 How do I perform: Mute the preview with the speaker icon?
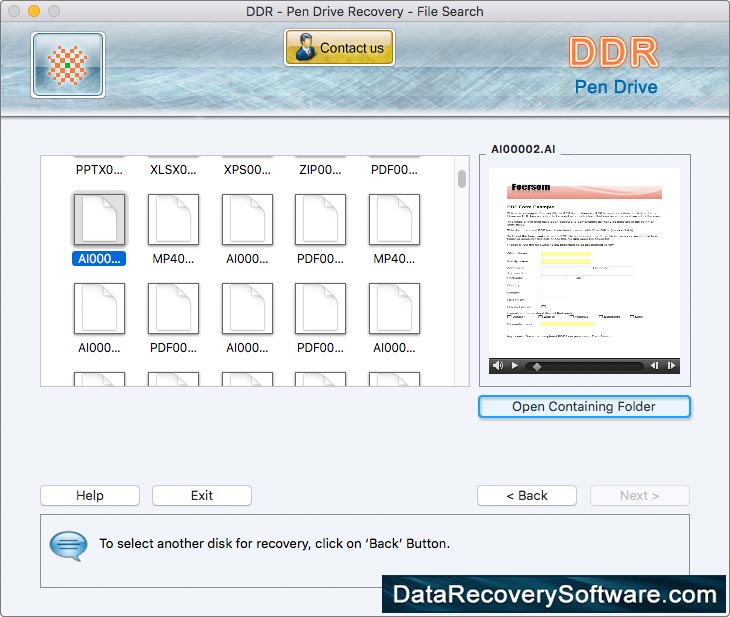point(498,366)
